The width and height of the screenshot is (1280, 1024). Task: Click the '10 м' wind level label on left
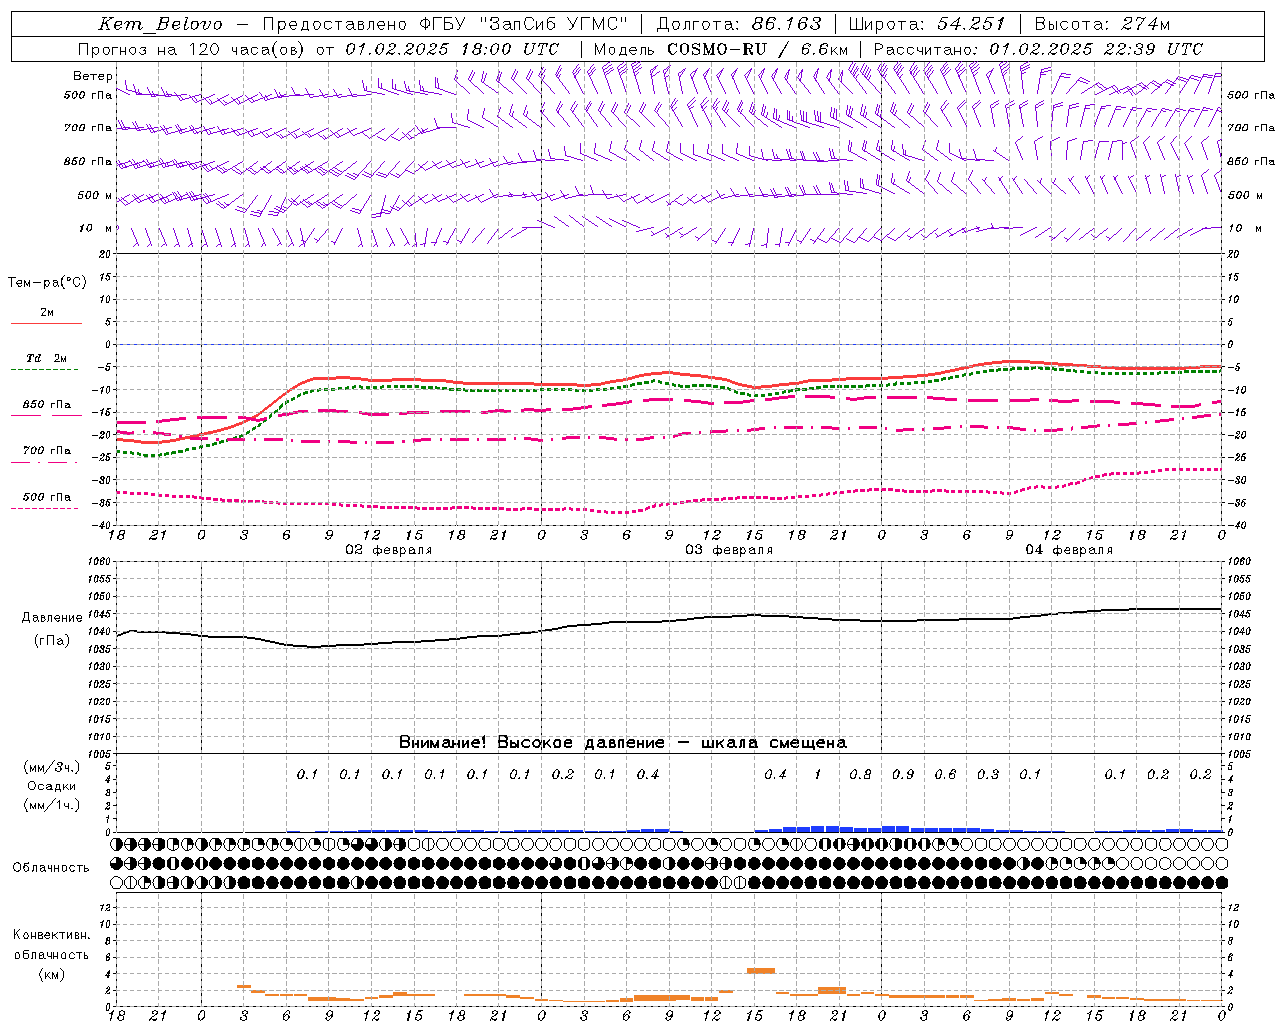pos(96,228)
